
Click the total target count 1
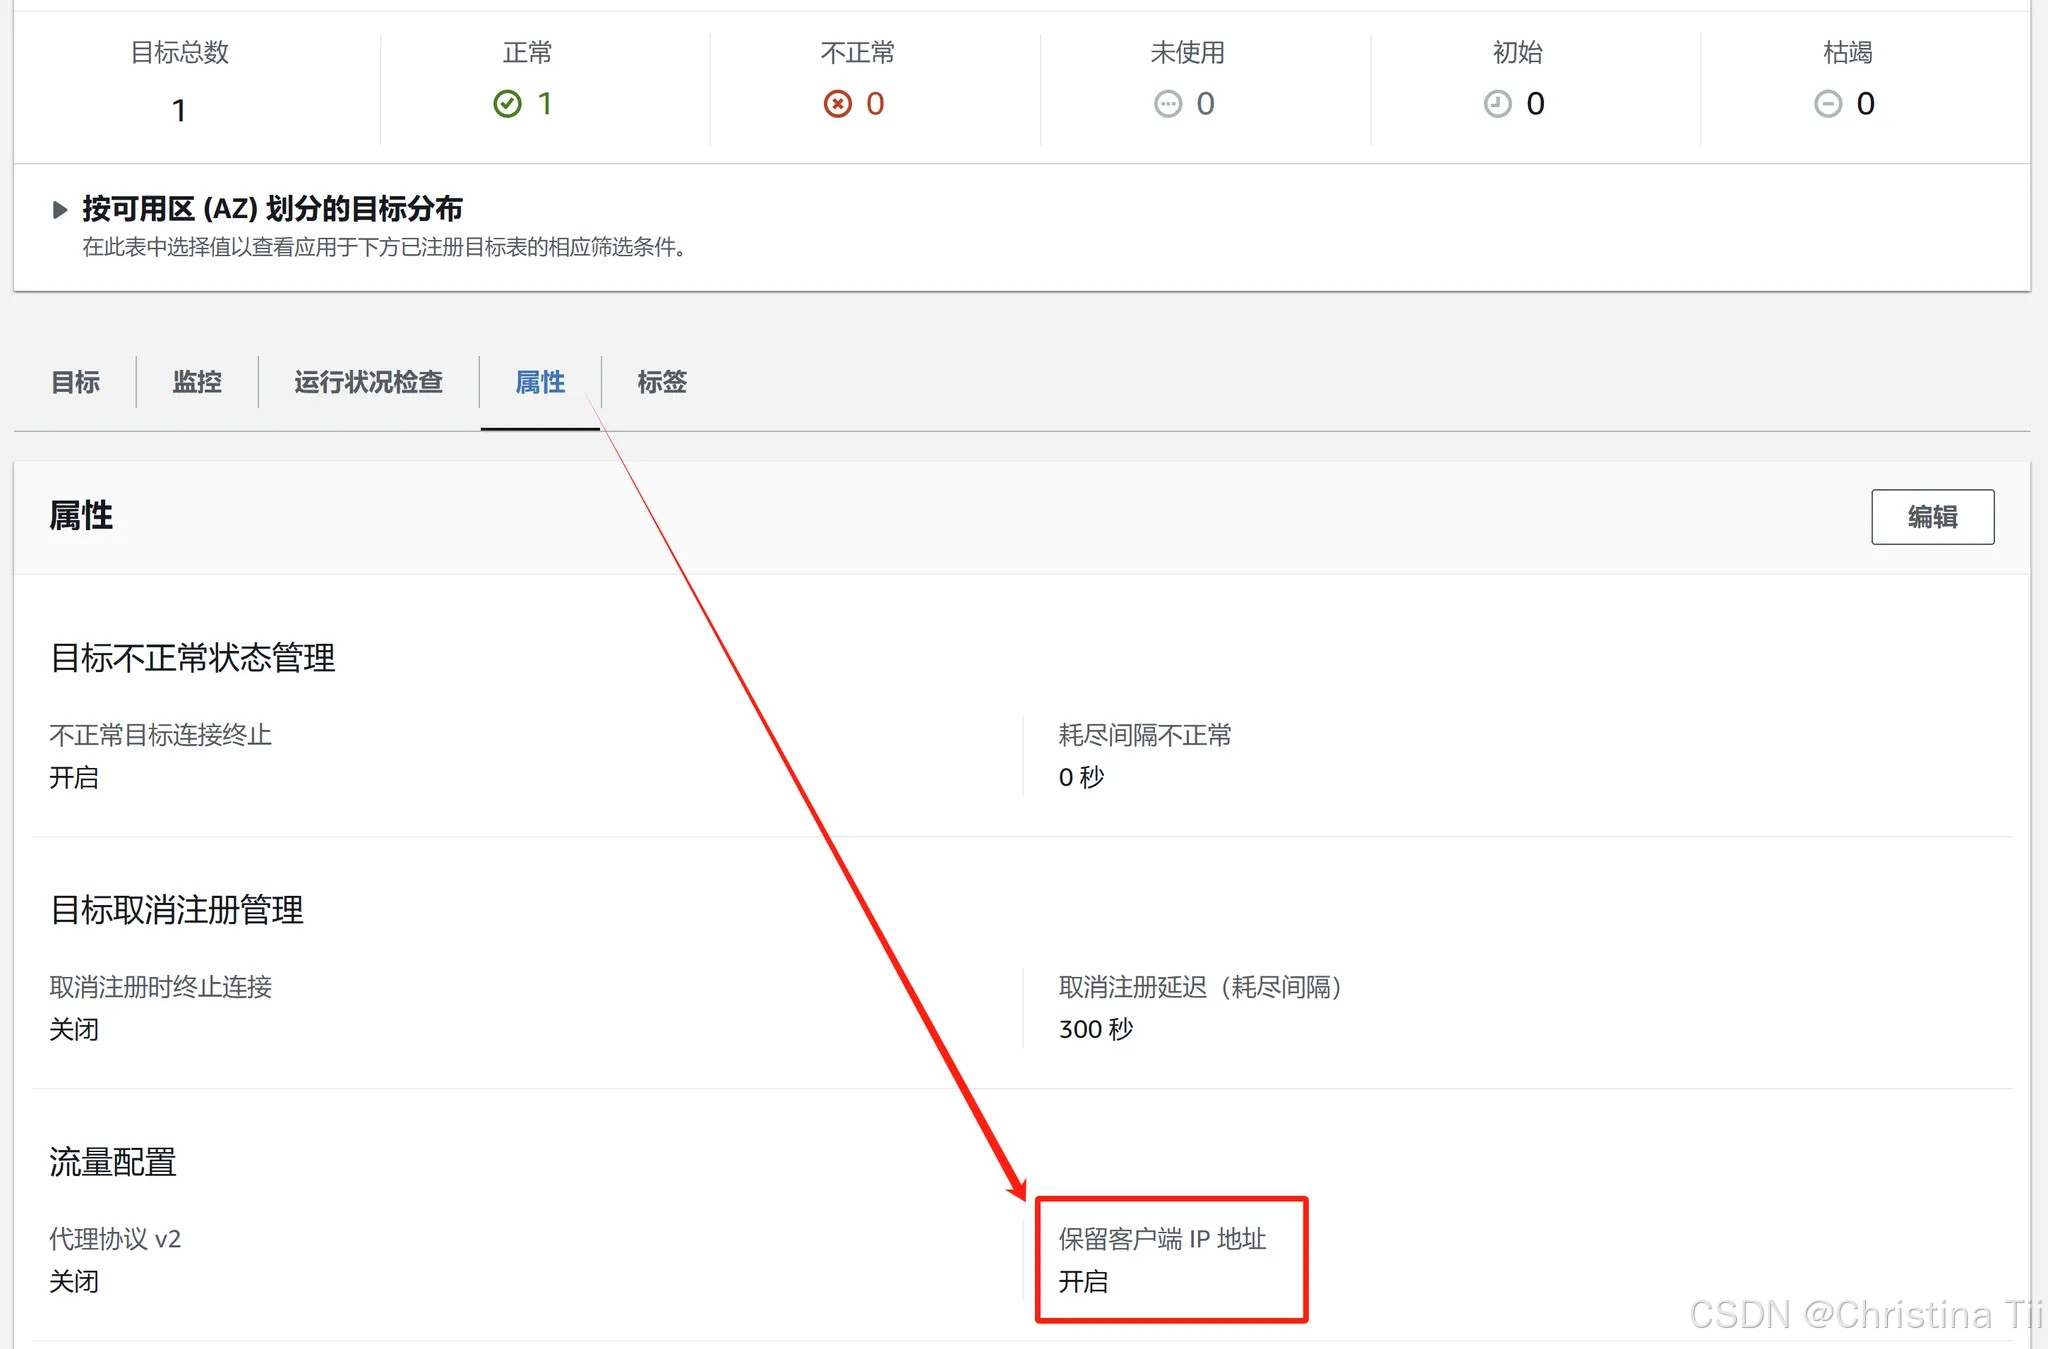[179, 110]
